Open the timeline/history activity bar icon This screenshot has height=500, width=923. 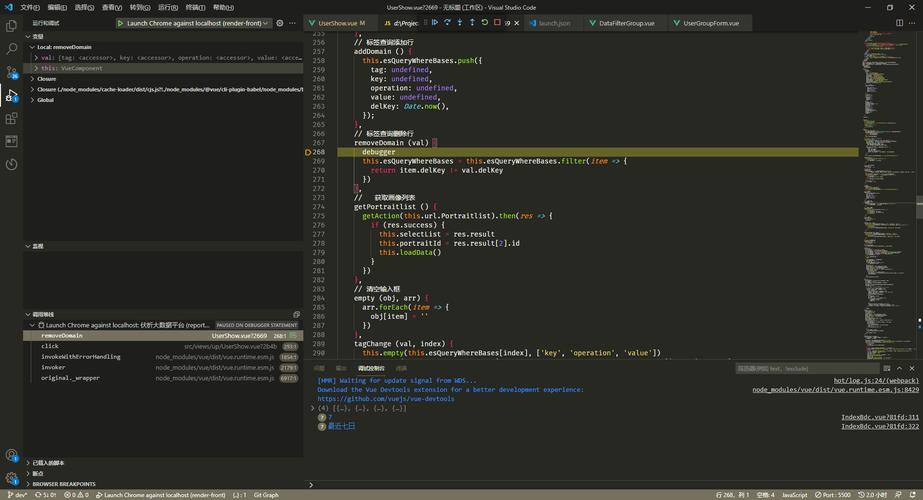(11, 164)
